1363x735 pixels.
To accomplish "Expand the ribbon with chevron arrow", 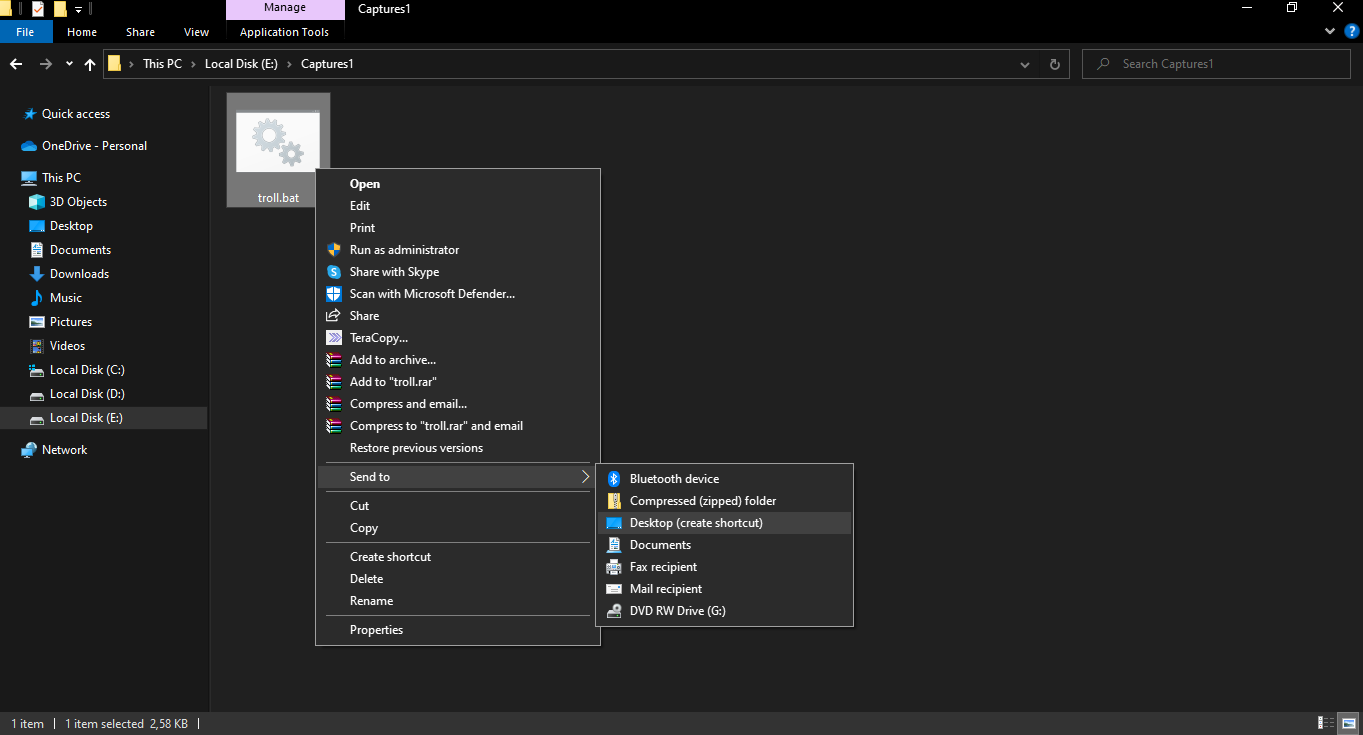I will (x=1330, y=32).
